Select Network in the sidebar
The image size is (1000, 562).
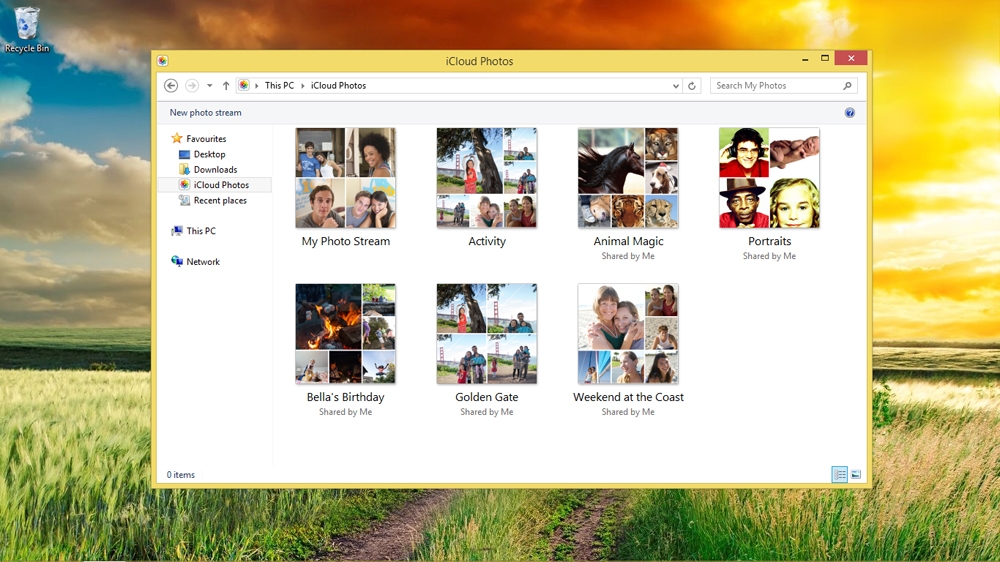pos(203,262)
